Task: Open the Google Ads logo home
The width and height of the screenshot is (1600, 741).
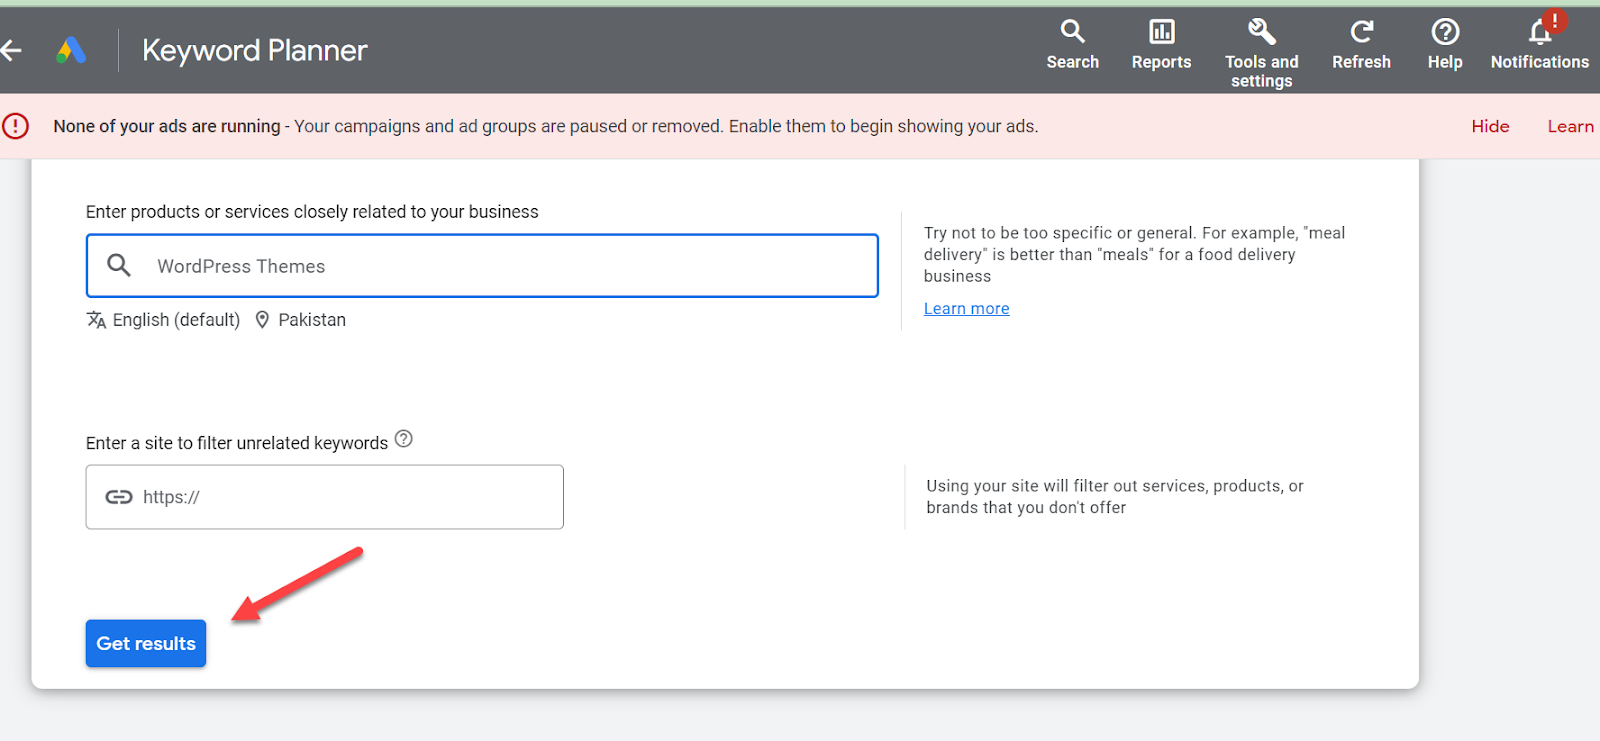Action: point(71,50)
